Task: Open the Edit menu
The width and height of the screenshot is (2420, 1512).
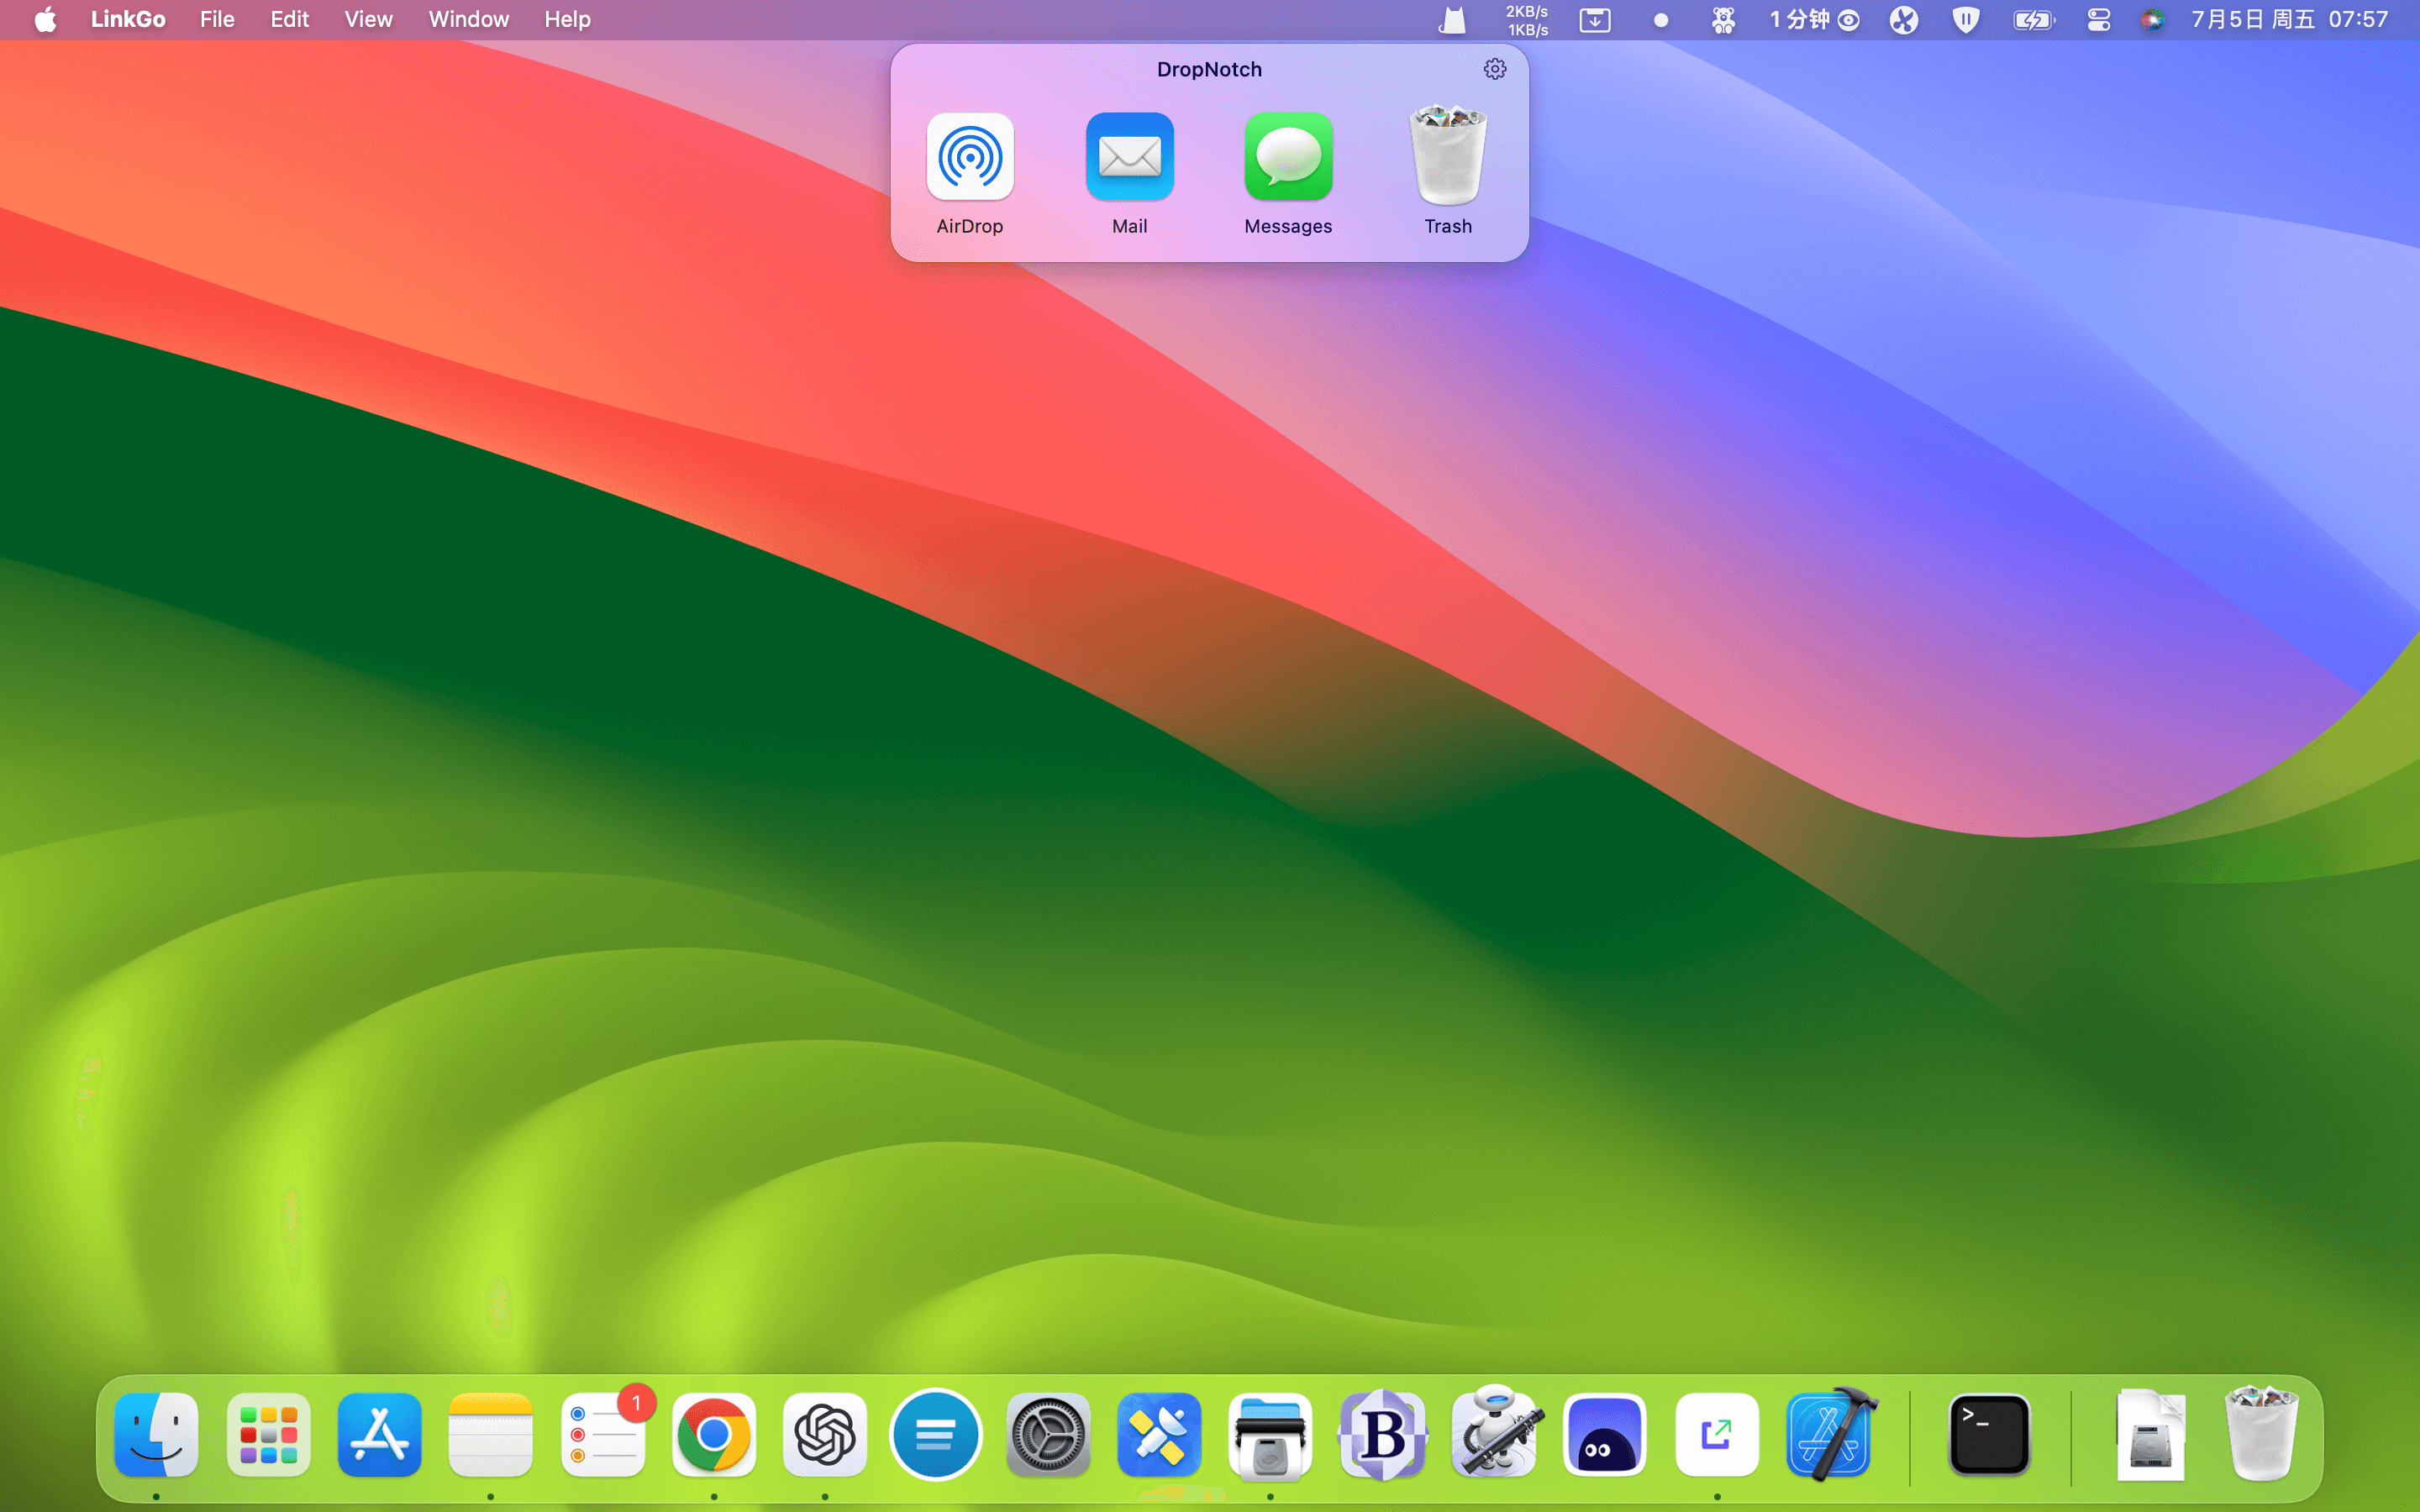Action: [x=290, y=20]
